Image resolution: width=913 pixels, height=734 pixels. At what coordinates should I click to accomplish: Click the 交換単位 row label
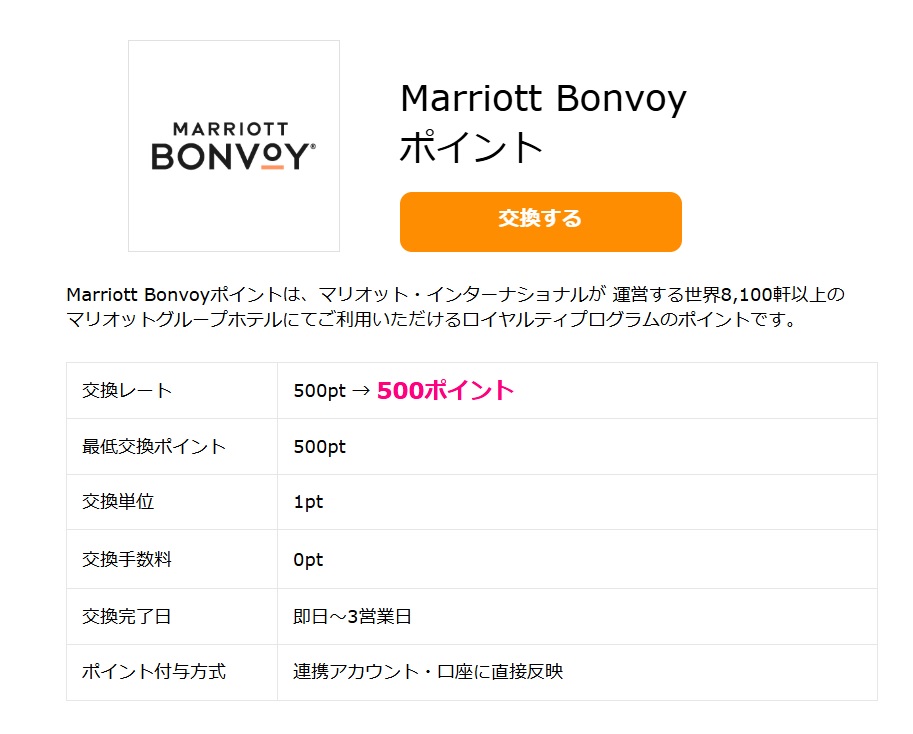click(x=118, y=502)
